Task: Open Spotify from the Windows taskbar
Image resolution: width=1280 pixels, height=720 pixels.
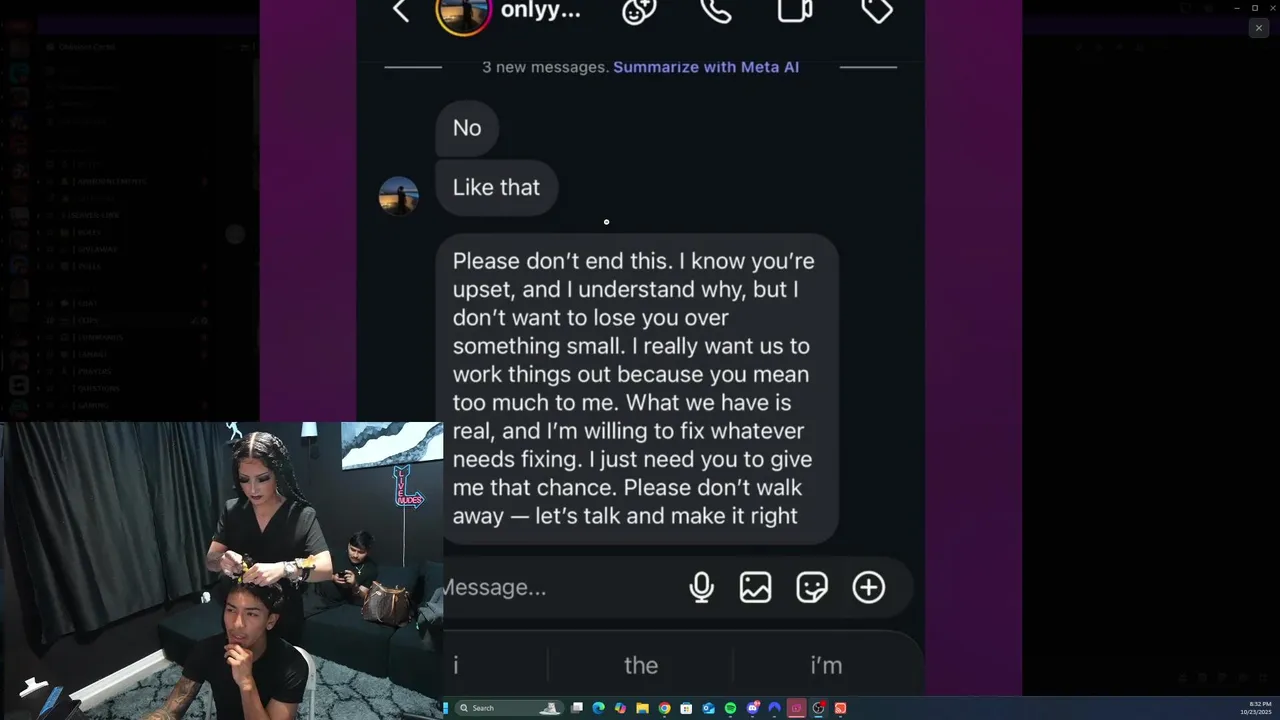Action: 730,708
